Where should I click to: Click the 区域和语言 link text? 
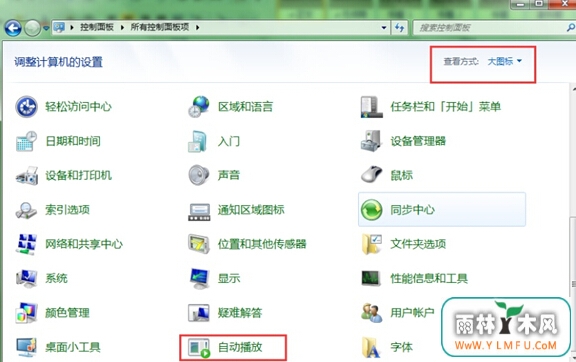point(245,107)
